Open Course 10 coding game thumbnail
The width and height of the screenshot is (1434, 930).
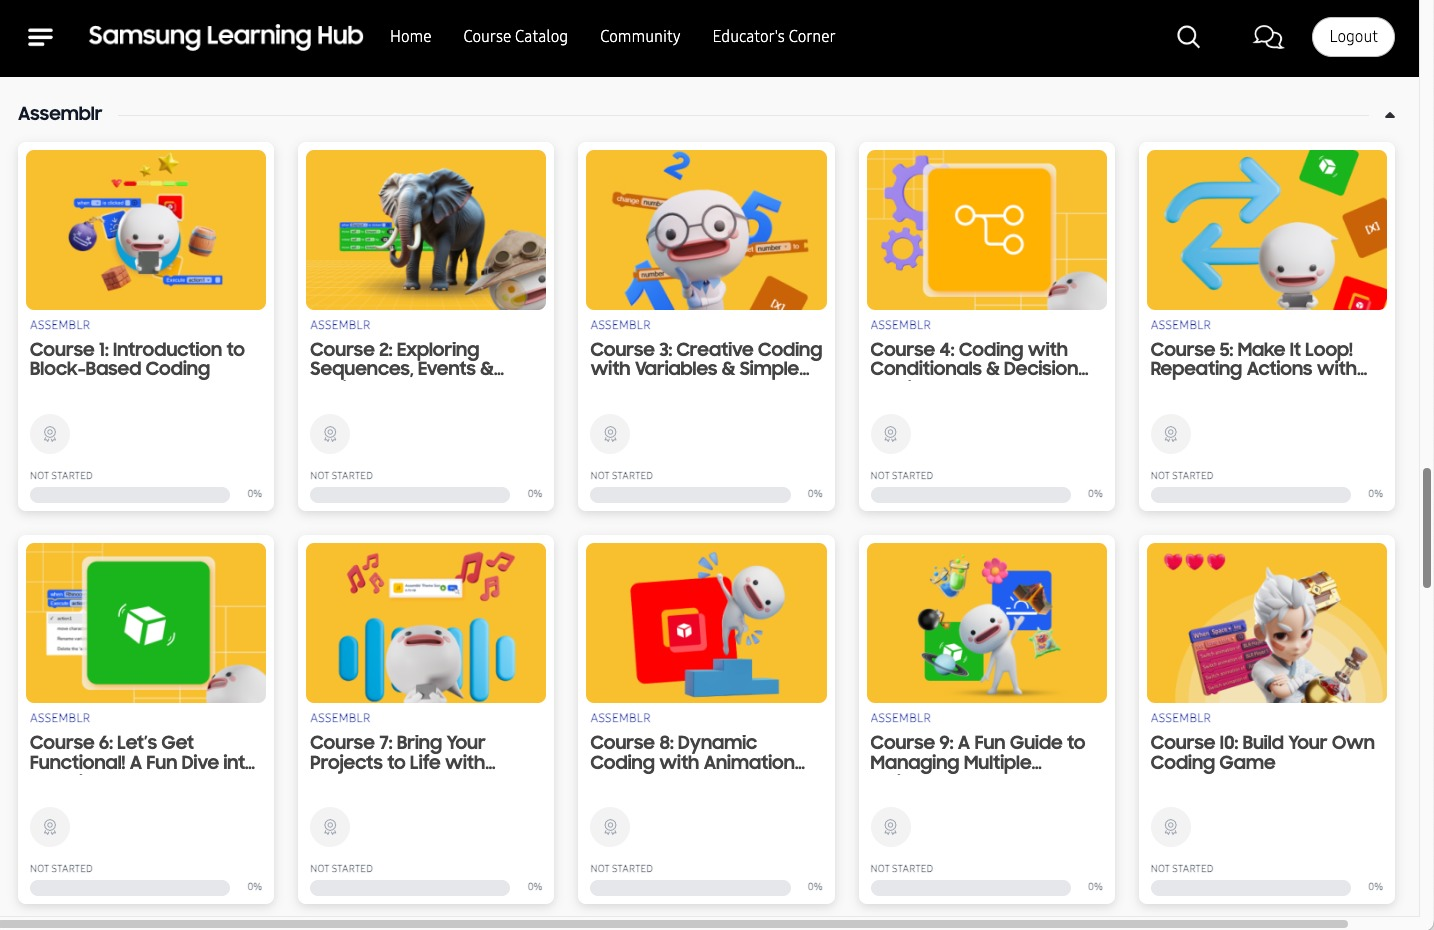click(x=1267, y=623)
